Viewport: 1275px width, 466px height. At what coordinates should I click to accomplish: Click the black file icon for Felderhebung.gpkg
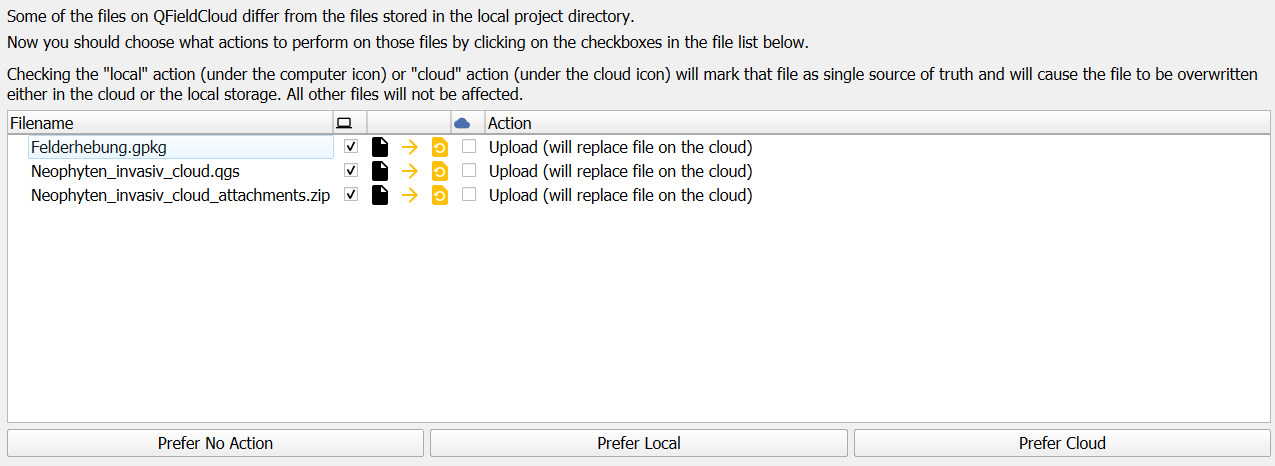pyautogui.click(x=380, y=147)
